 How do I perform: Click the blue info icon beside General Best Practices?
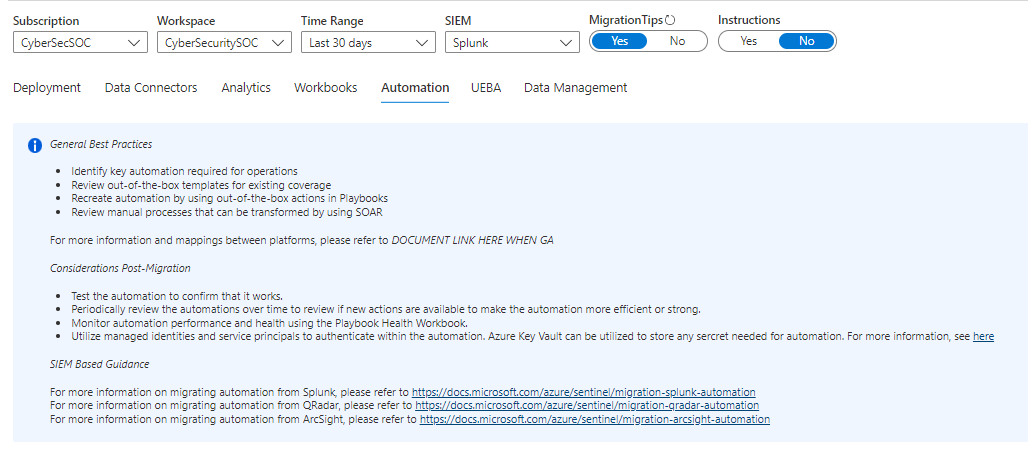(35, 145)
